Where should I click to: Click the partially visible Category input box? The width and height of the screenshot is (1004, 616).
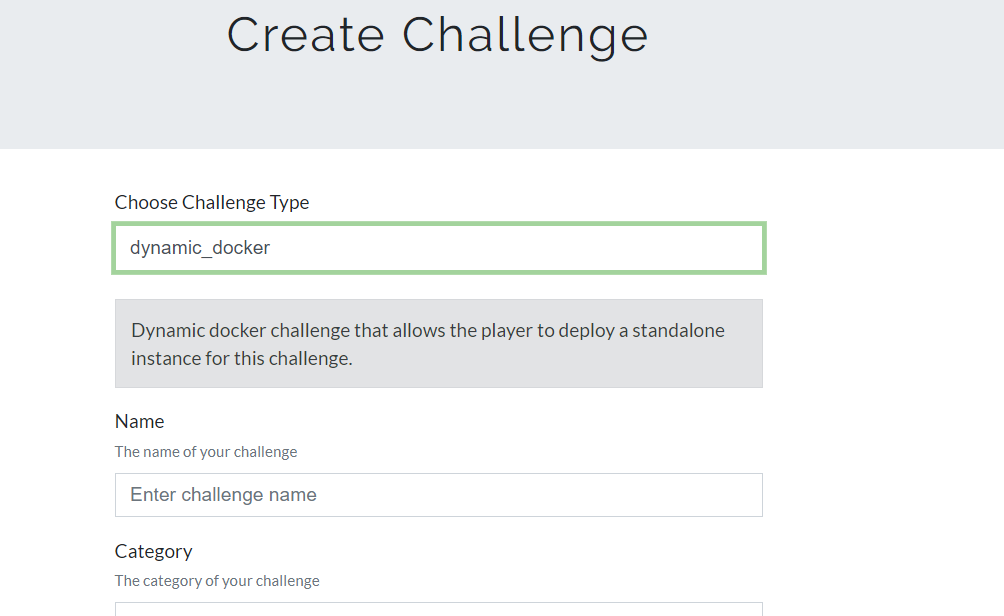tap(439, 609)
